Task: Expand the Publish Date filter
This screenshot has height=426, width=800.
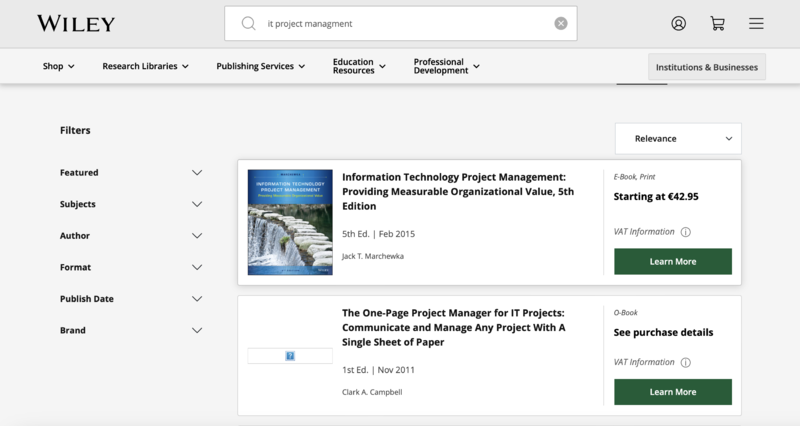Action: [x=197, y=299]
